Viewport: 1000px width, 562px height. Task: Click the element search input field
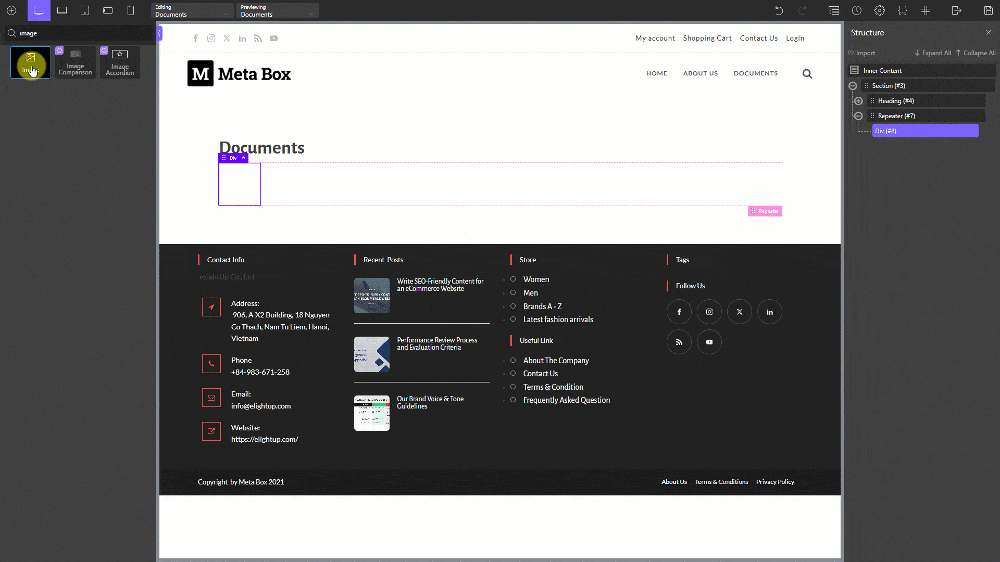[x=80, y=33]
